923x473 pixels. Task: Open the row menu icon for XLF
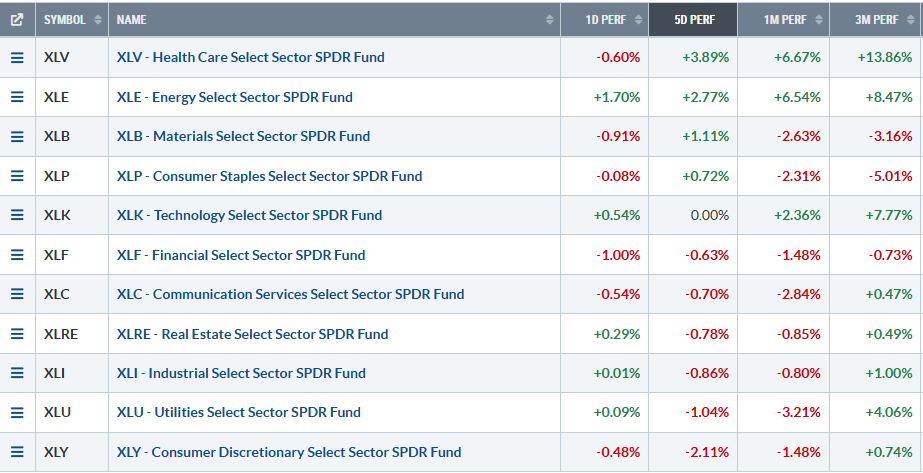(17, 255)
